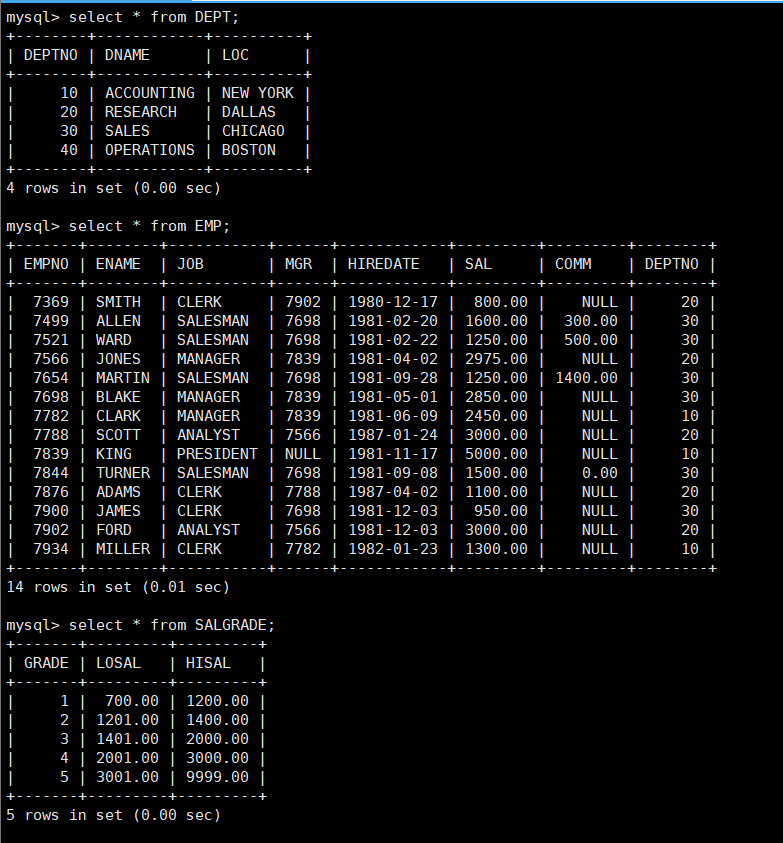Select salary value 950.00

tap(501, 511)
